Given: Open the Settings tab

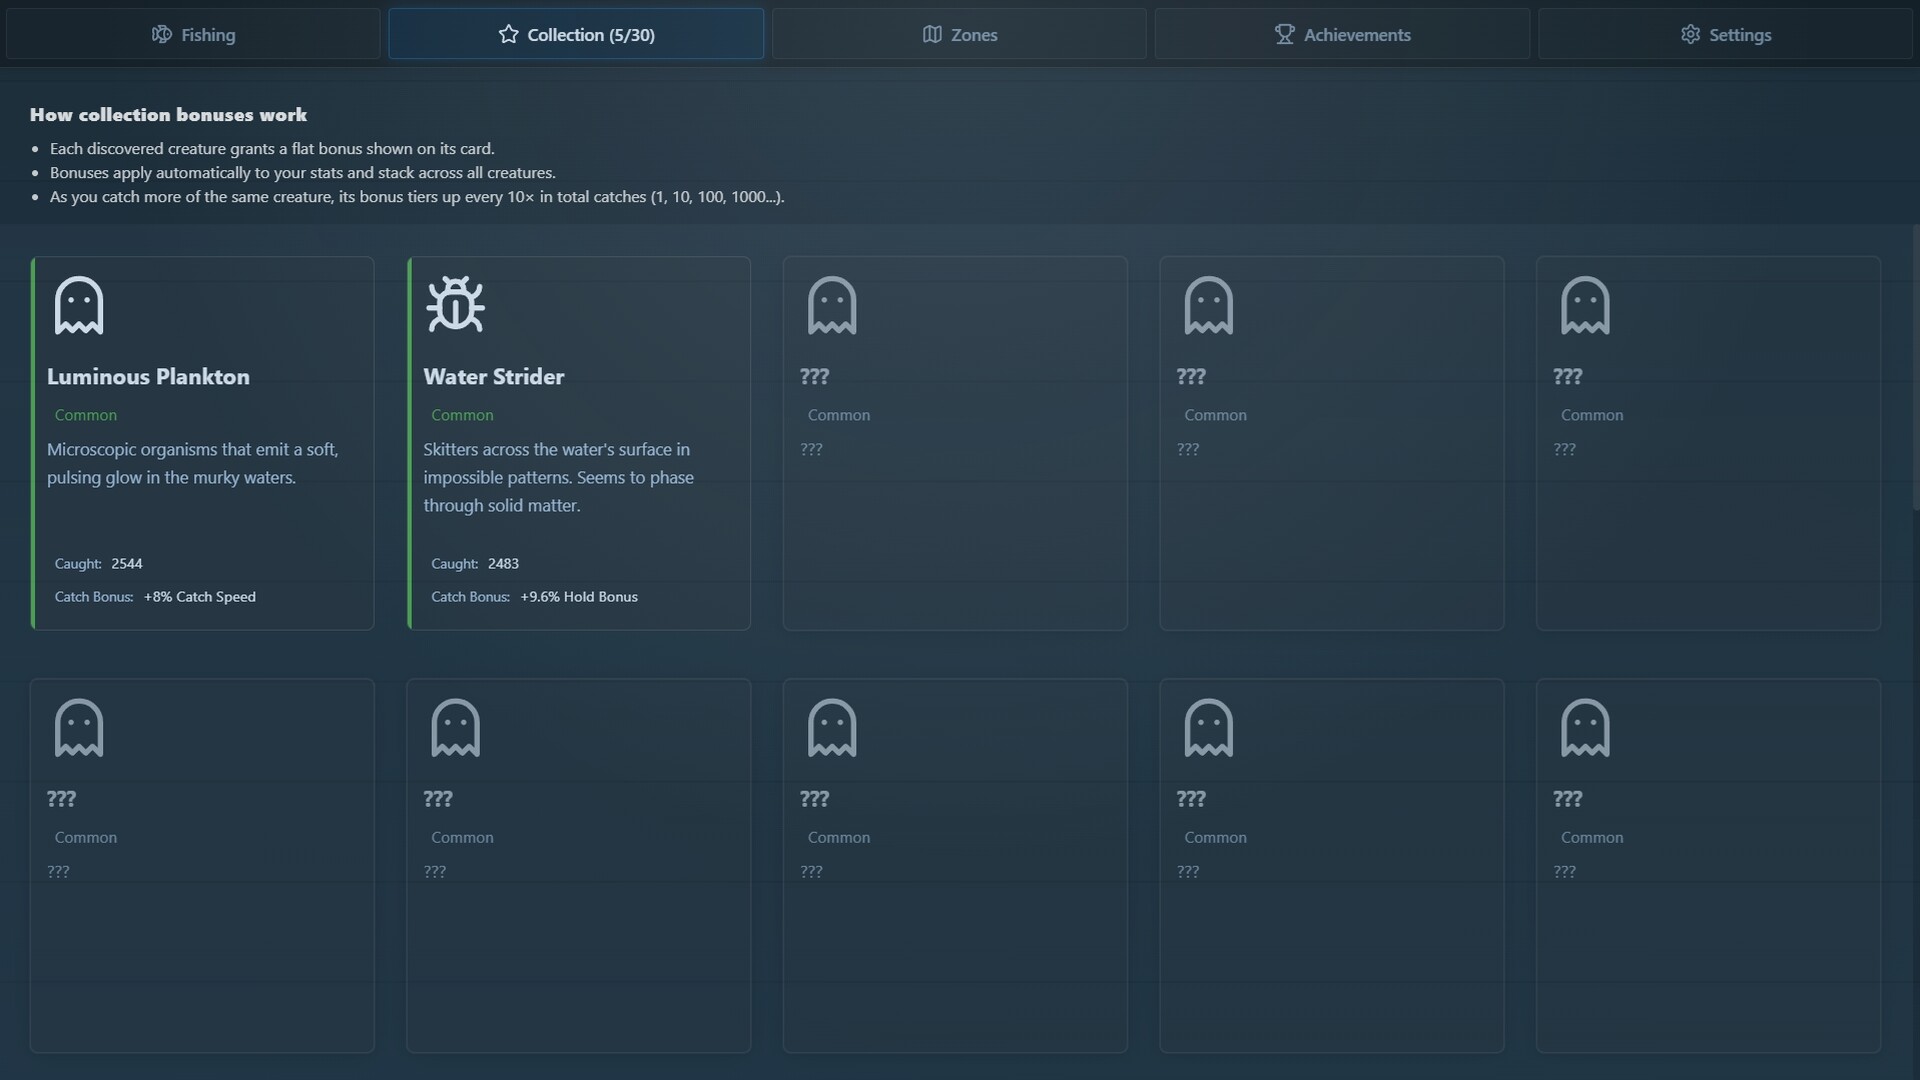Looking at the screenshot, I should [x=1725, y=34].
